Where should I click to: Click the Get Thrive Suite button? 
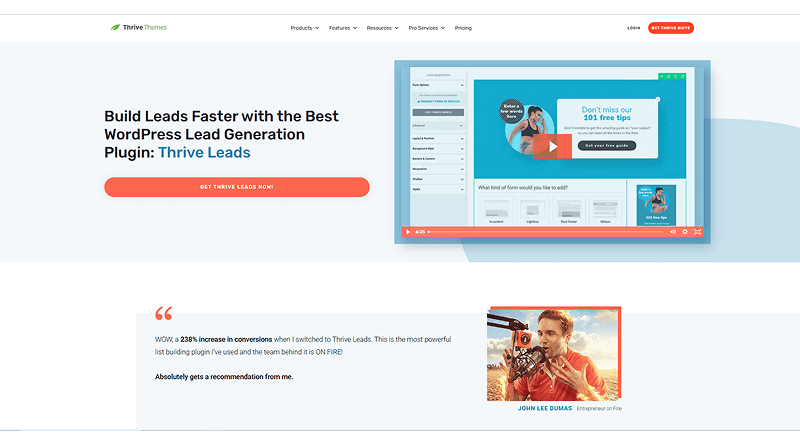tap(670, 28)
